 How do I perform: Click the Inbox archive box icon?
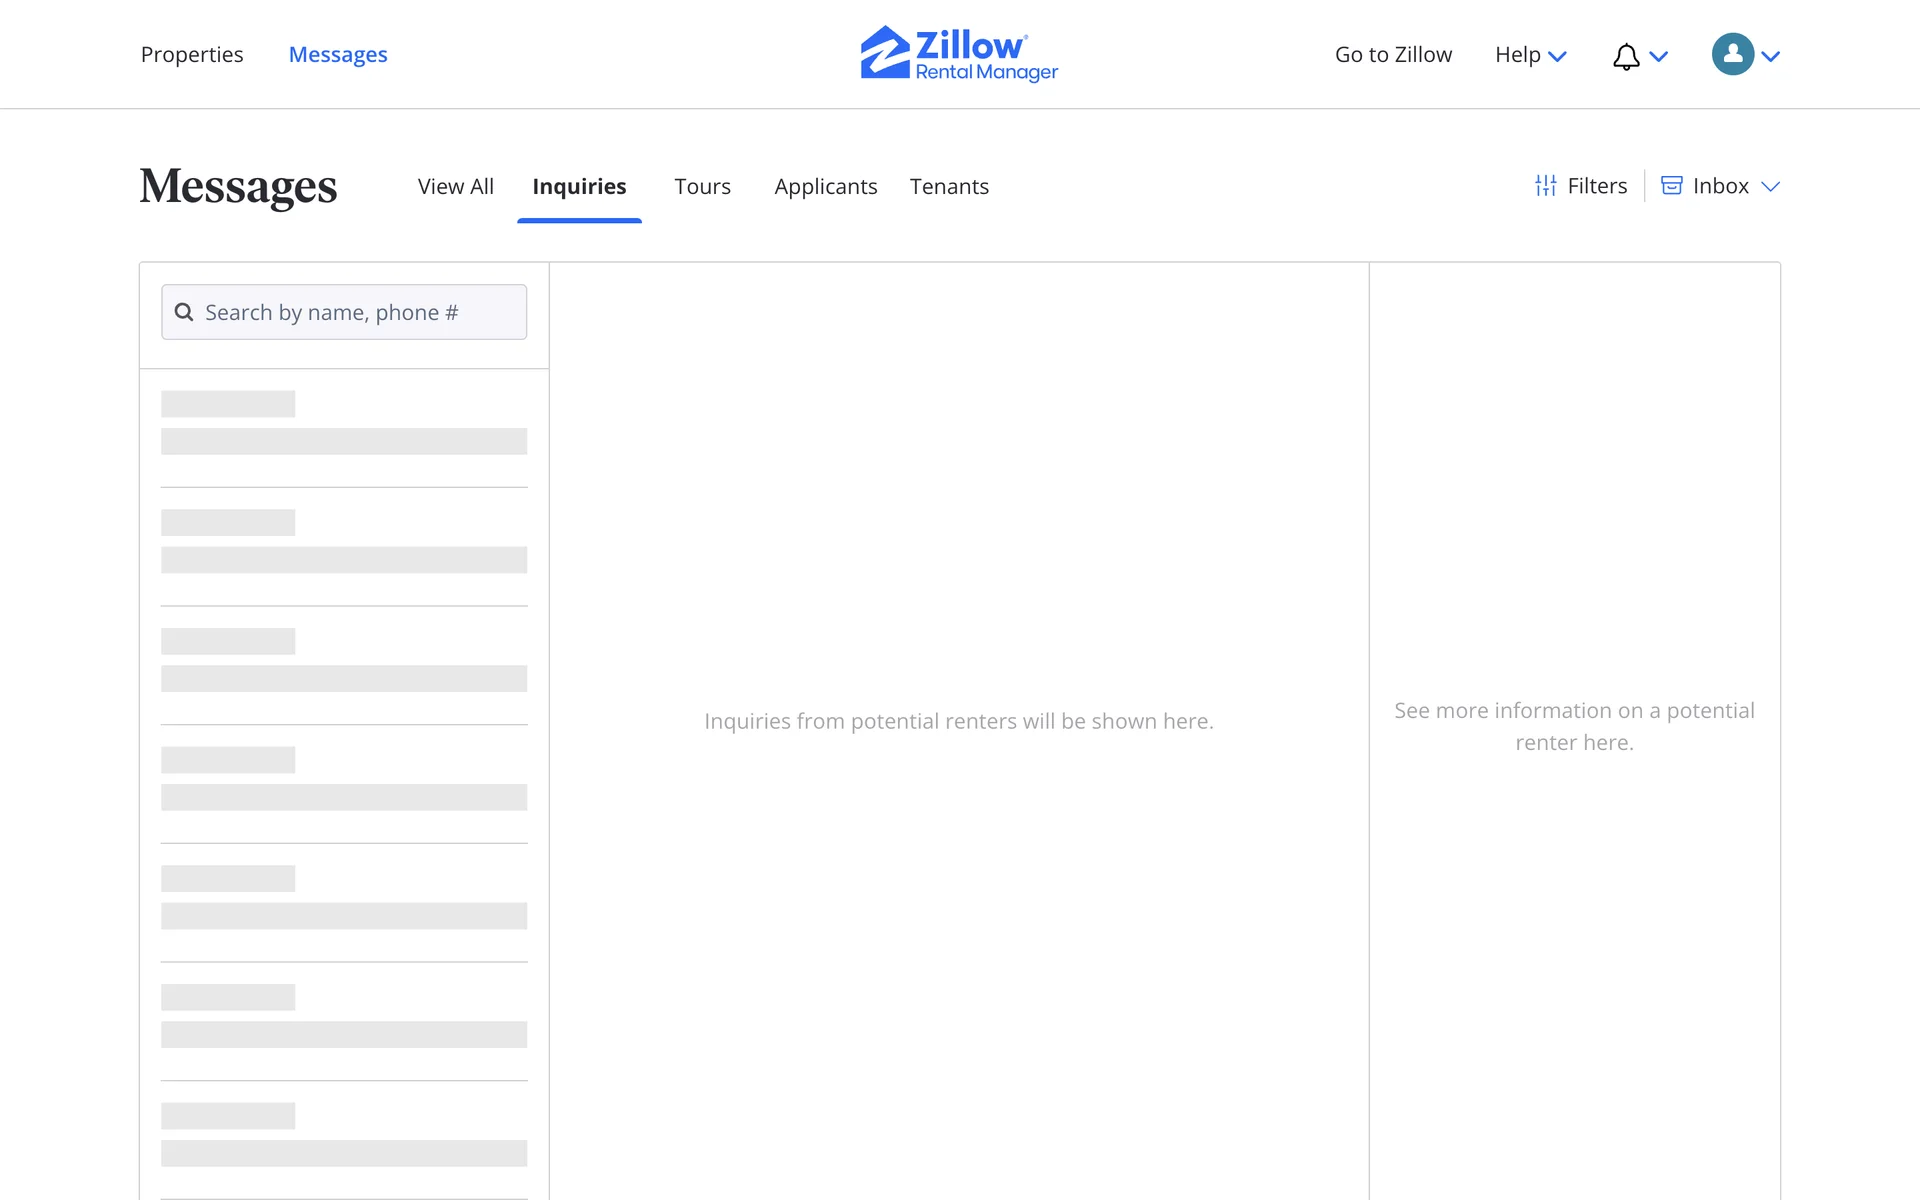tap(1671, 186)
